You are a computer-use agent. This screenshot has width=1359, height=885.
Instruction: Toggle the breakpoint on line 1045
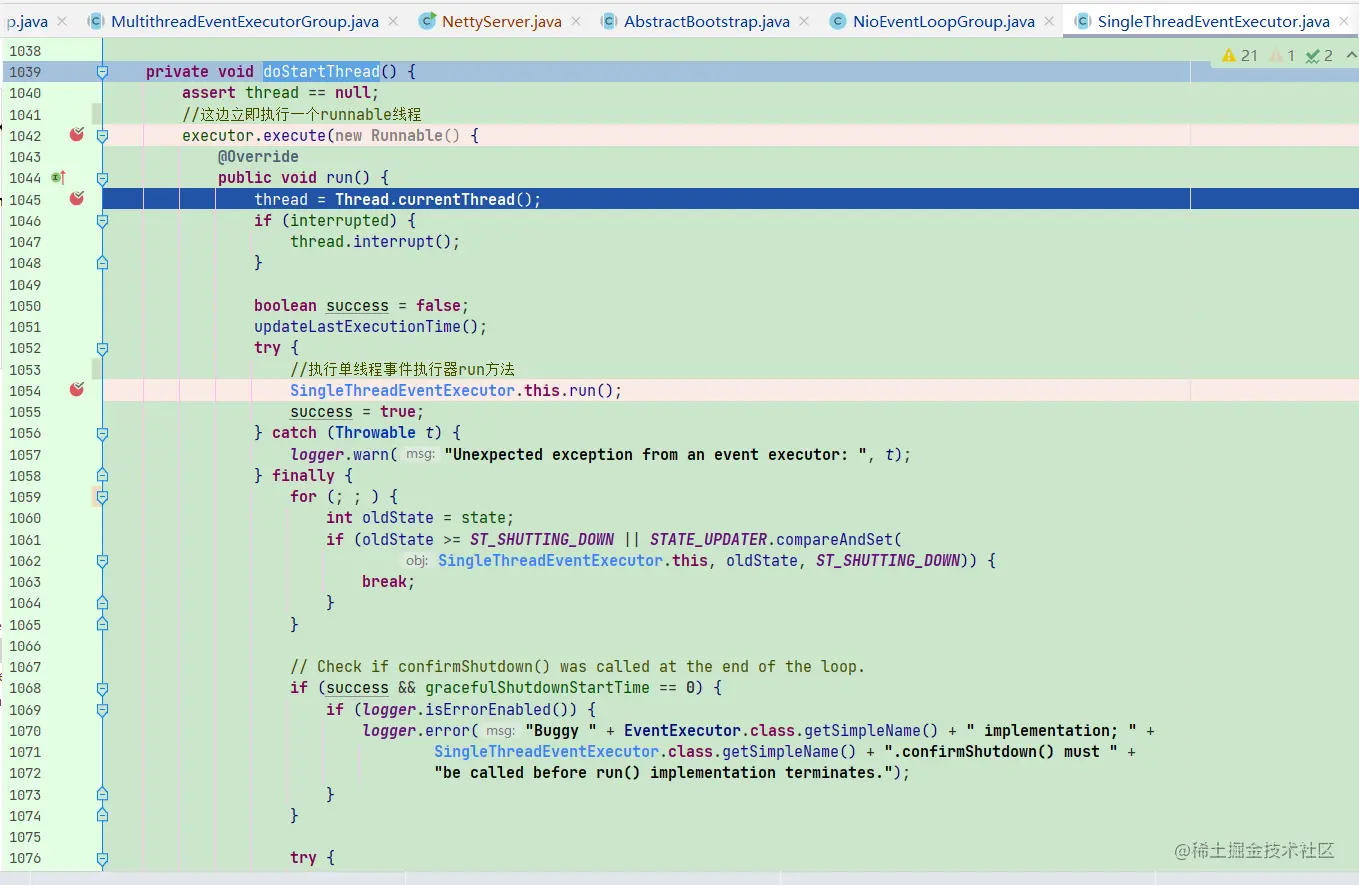[x=76, y=198]
